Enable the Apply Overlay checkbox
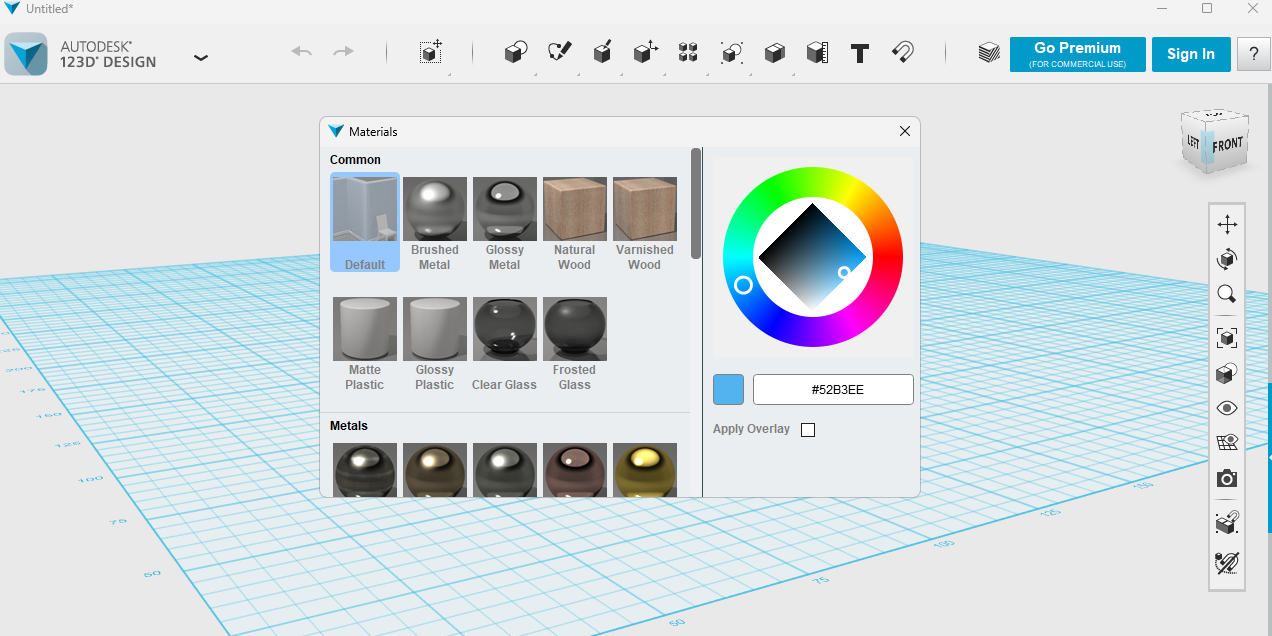1272x636 pixels. pyautogui.click(x=808, y=430)
